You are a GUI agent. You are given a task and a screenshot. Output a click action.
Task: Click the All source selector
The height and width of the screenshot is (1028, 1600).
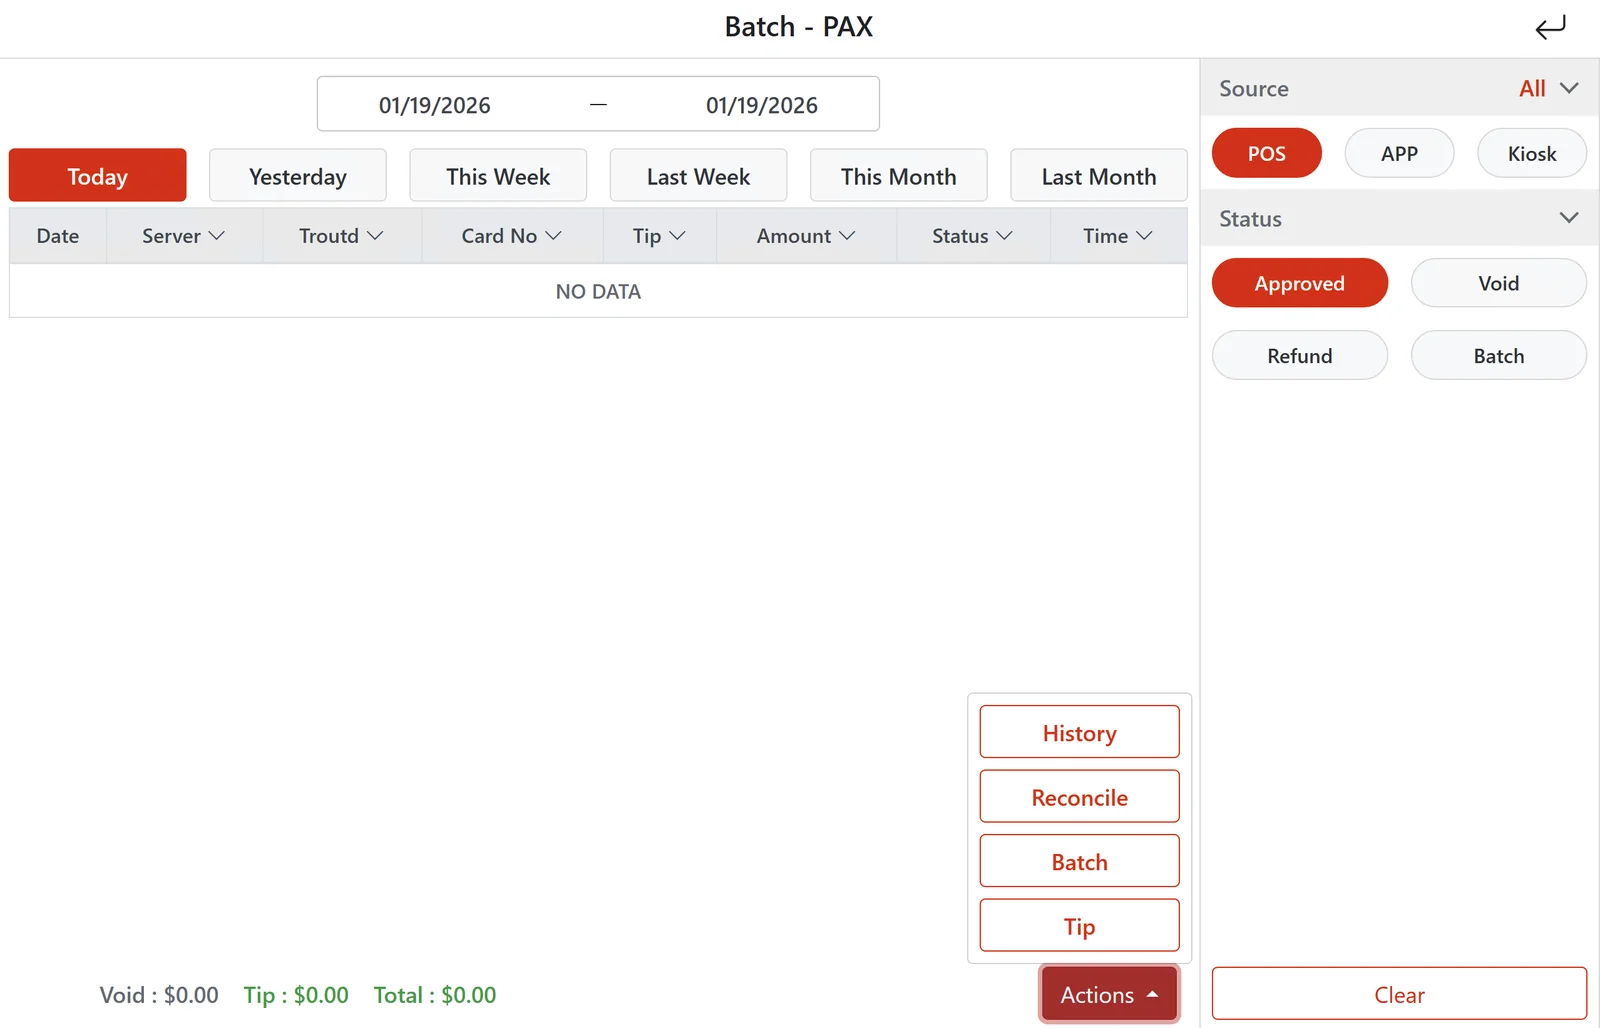coord(1532,88)
